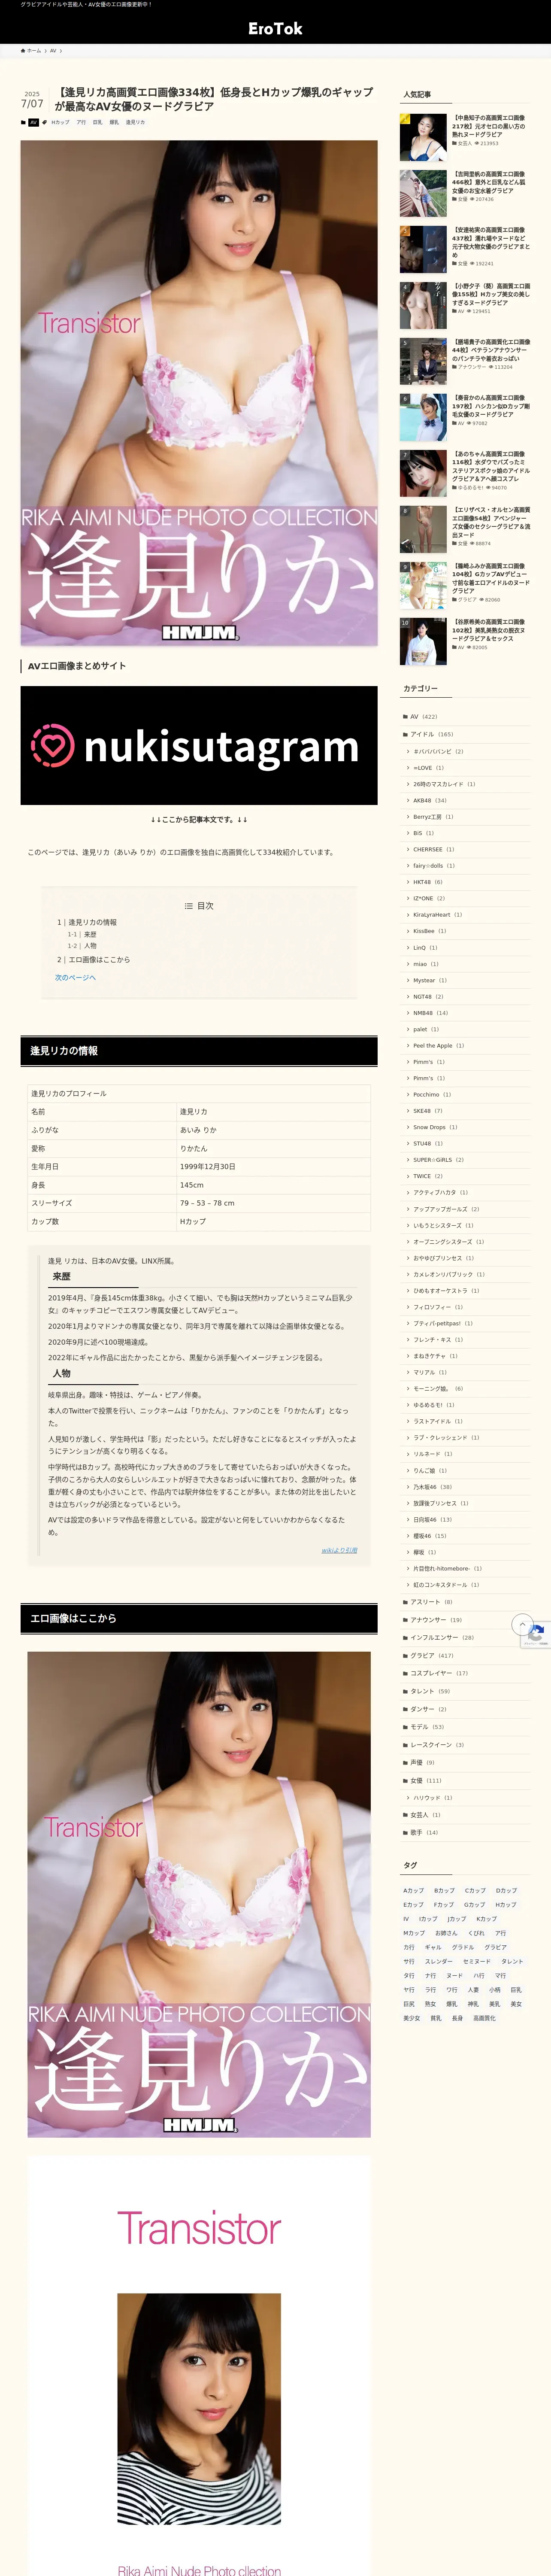The width and height of the screenshot is (551, 2576).
Task: Jump to エロ画像はここから in table of contents
Action: pos(99,959)
